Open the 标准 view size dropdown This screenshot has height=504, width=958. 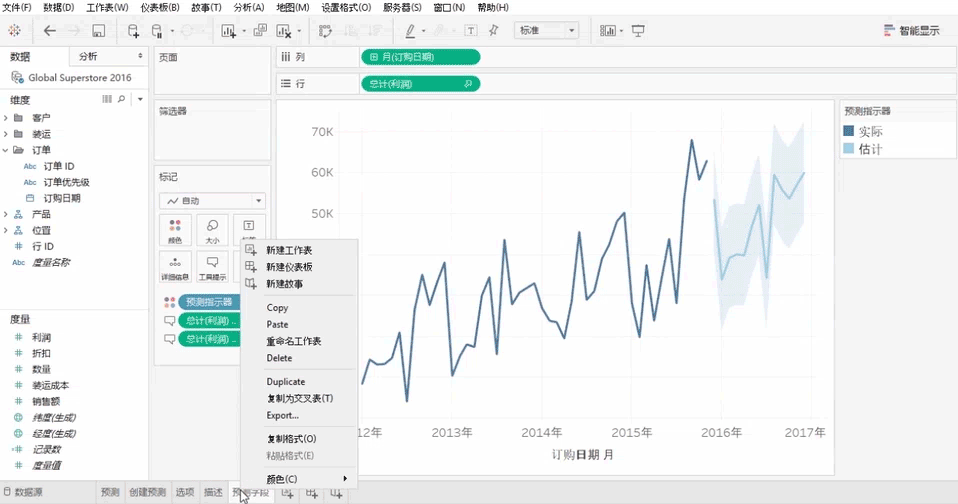pos(546,31)
